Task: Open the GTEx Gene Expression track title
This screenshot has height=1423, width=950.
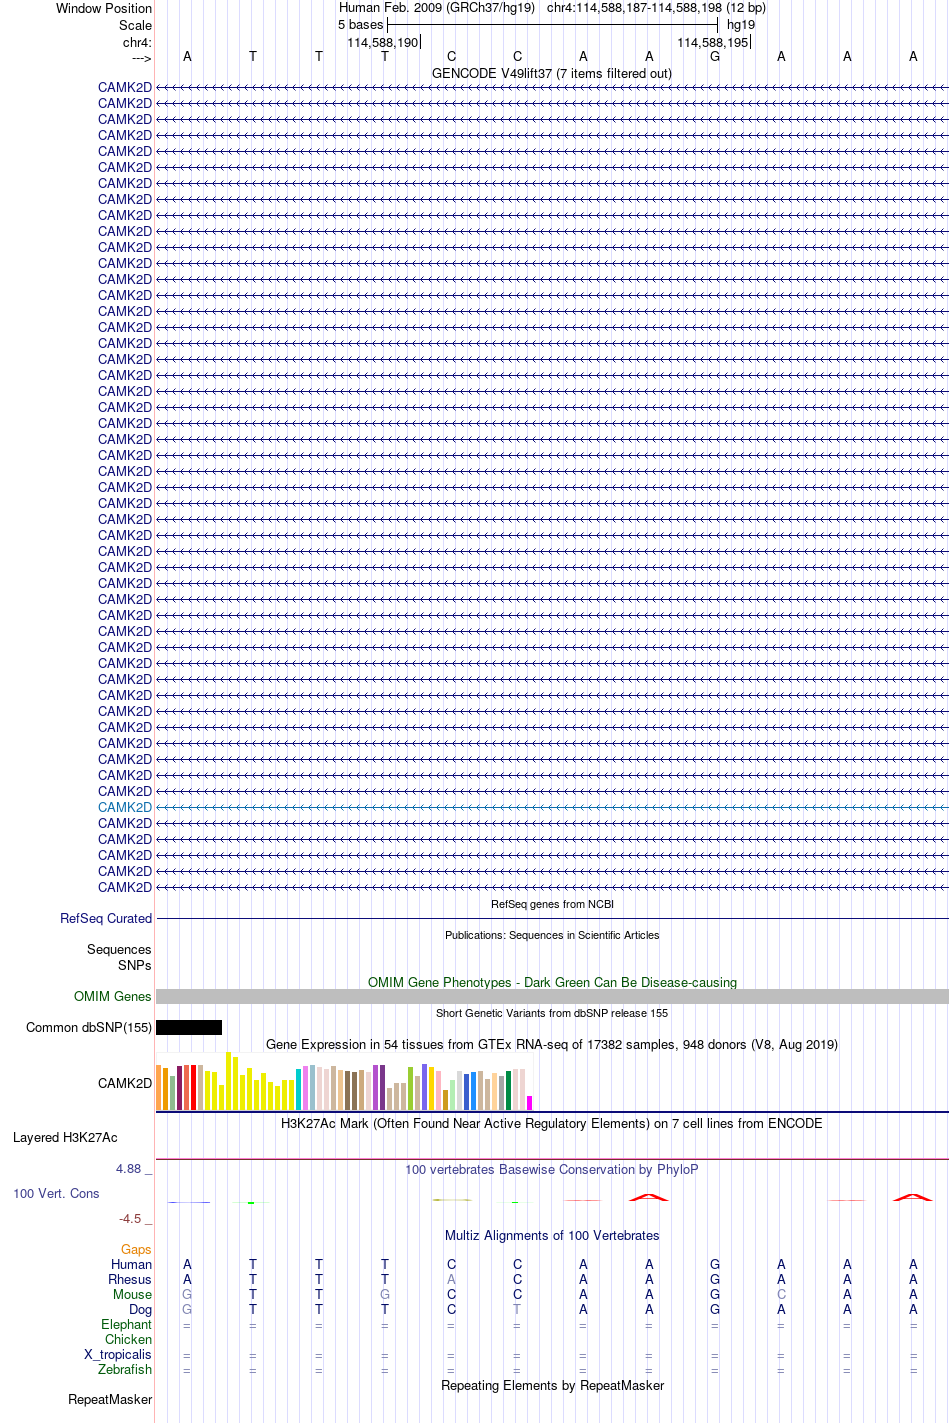Action: (x=552, y=1045)
